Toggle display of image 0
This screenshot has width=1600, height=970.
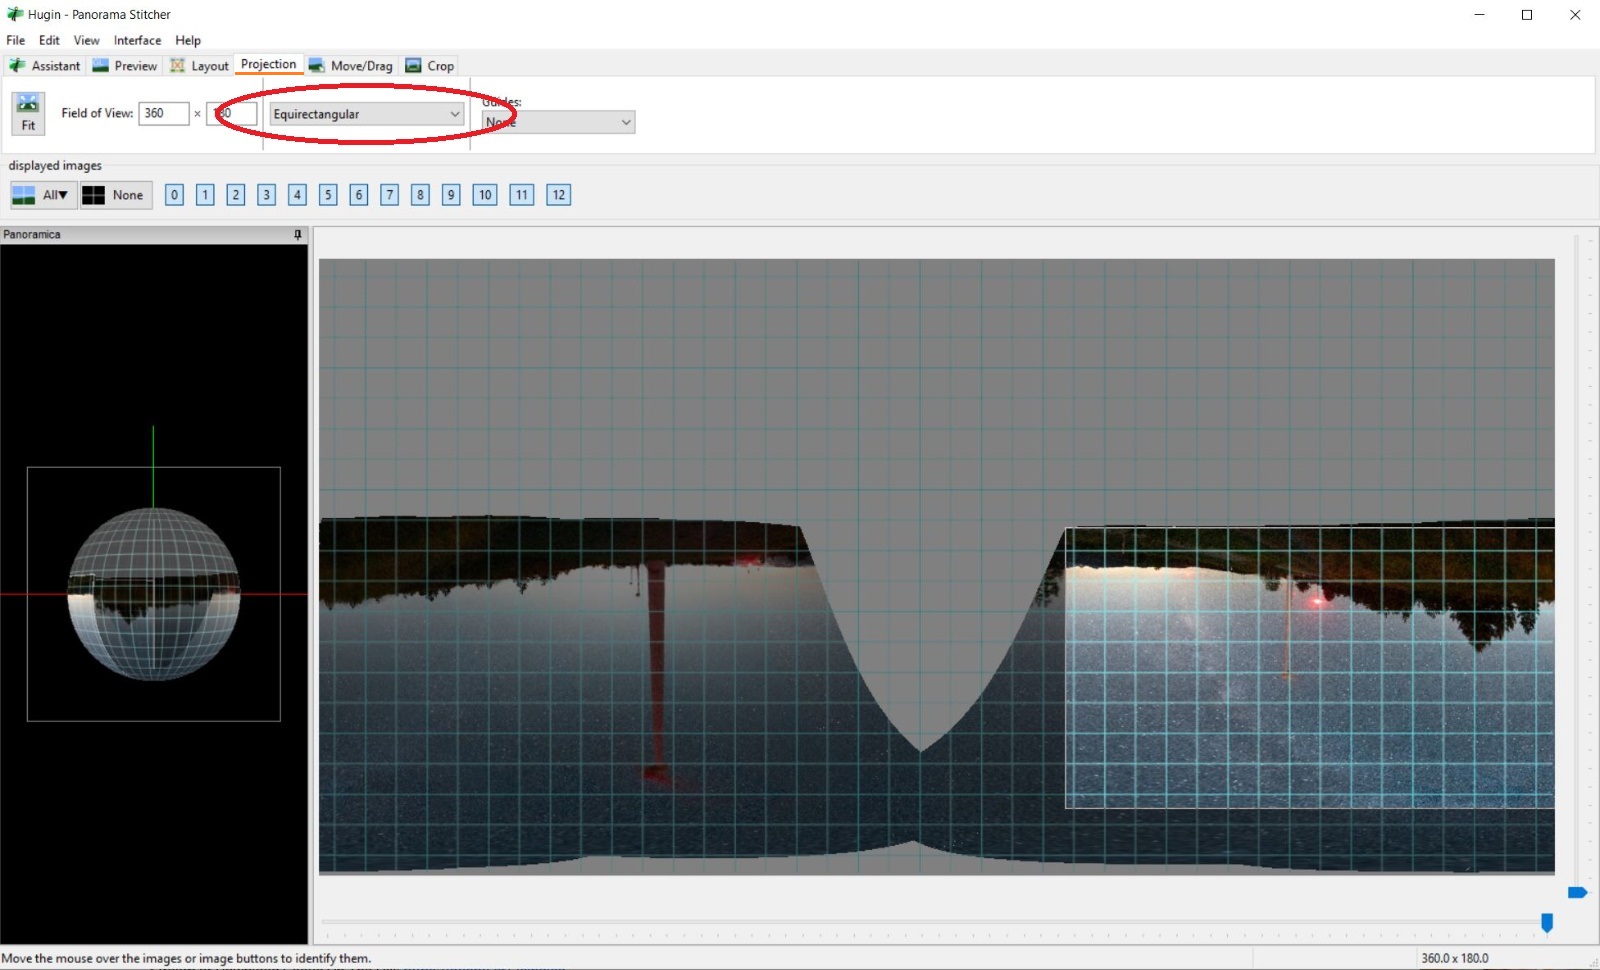click(174, 195)
